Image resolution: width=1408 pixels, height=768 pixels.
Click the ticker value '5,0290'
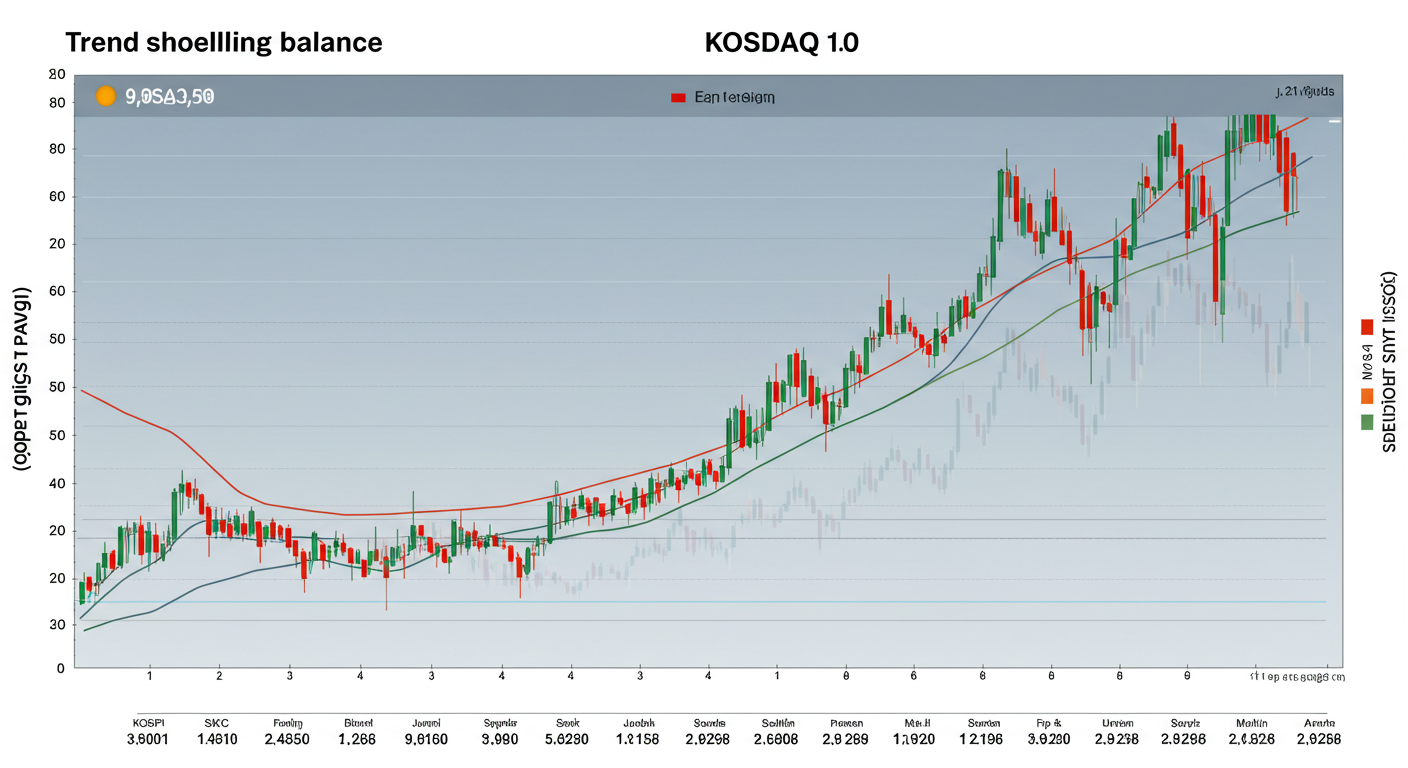pyautogui.click(x=567, y=741)
